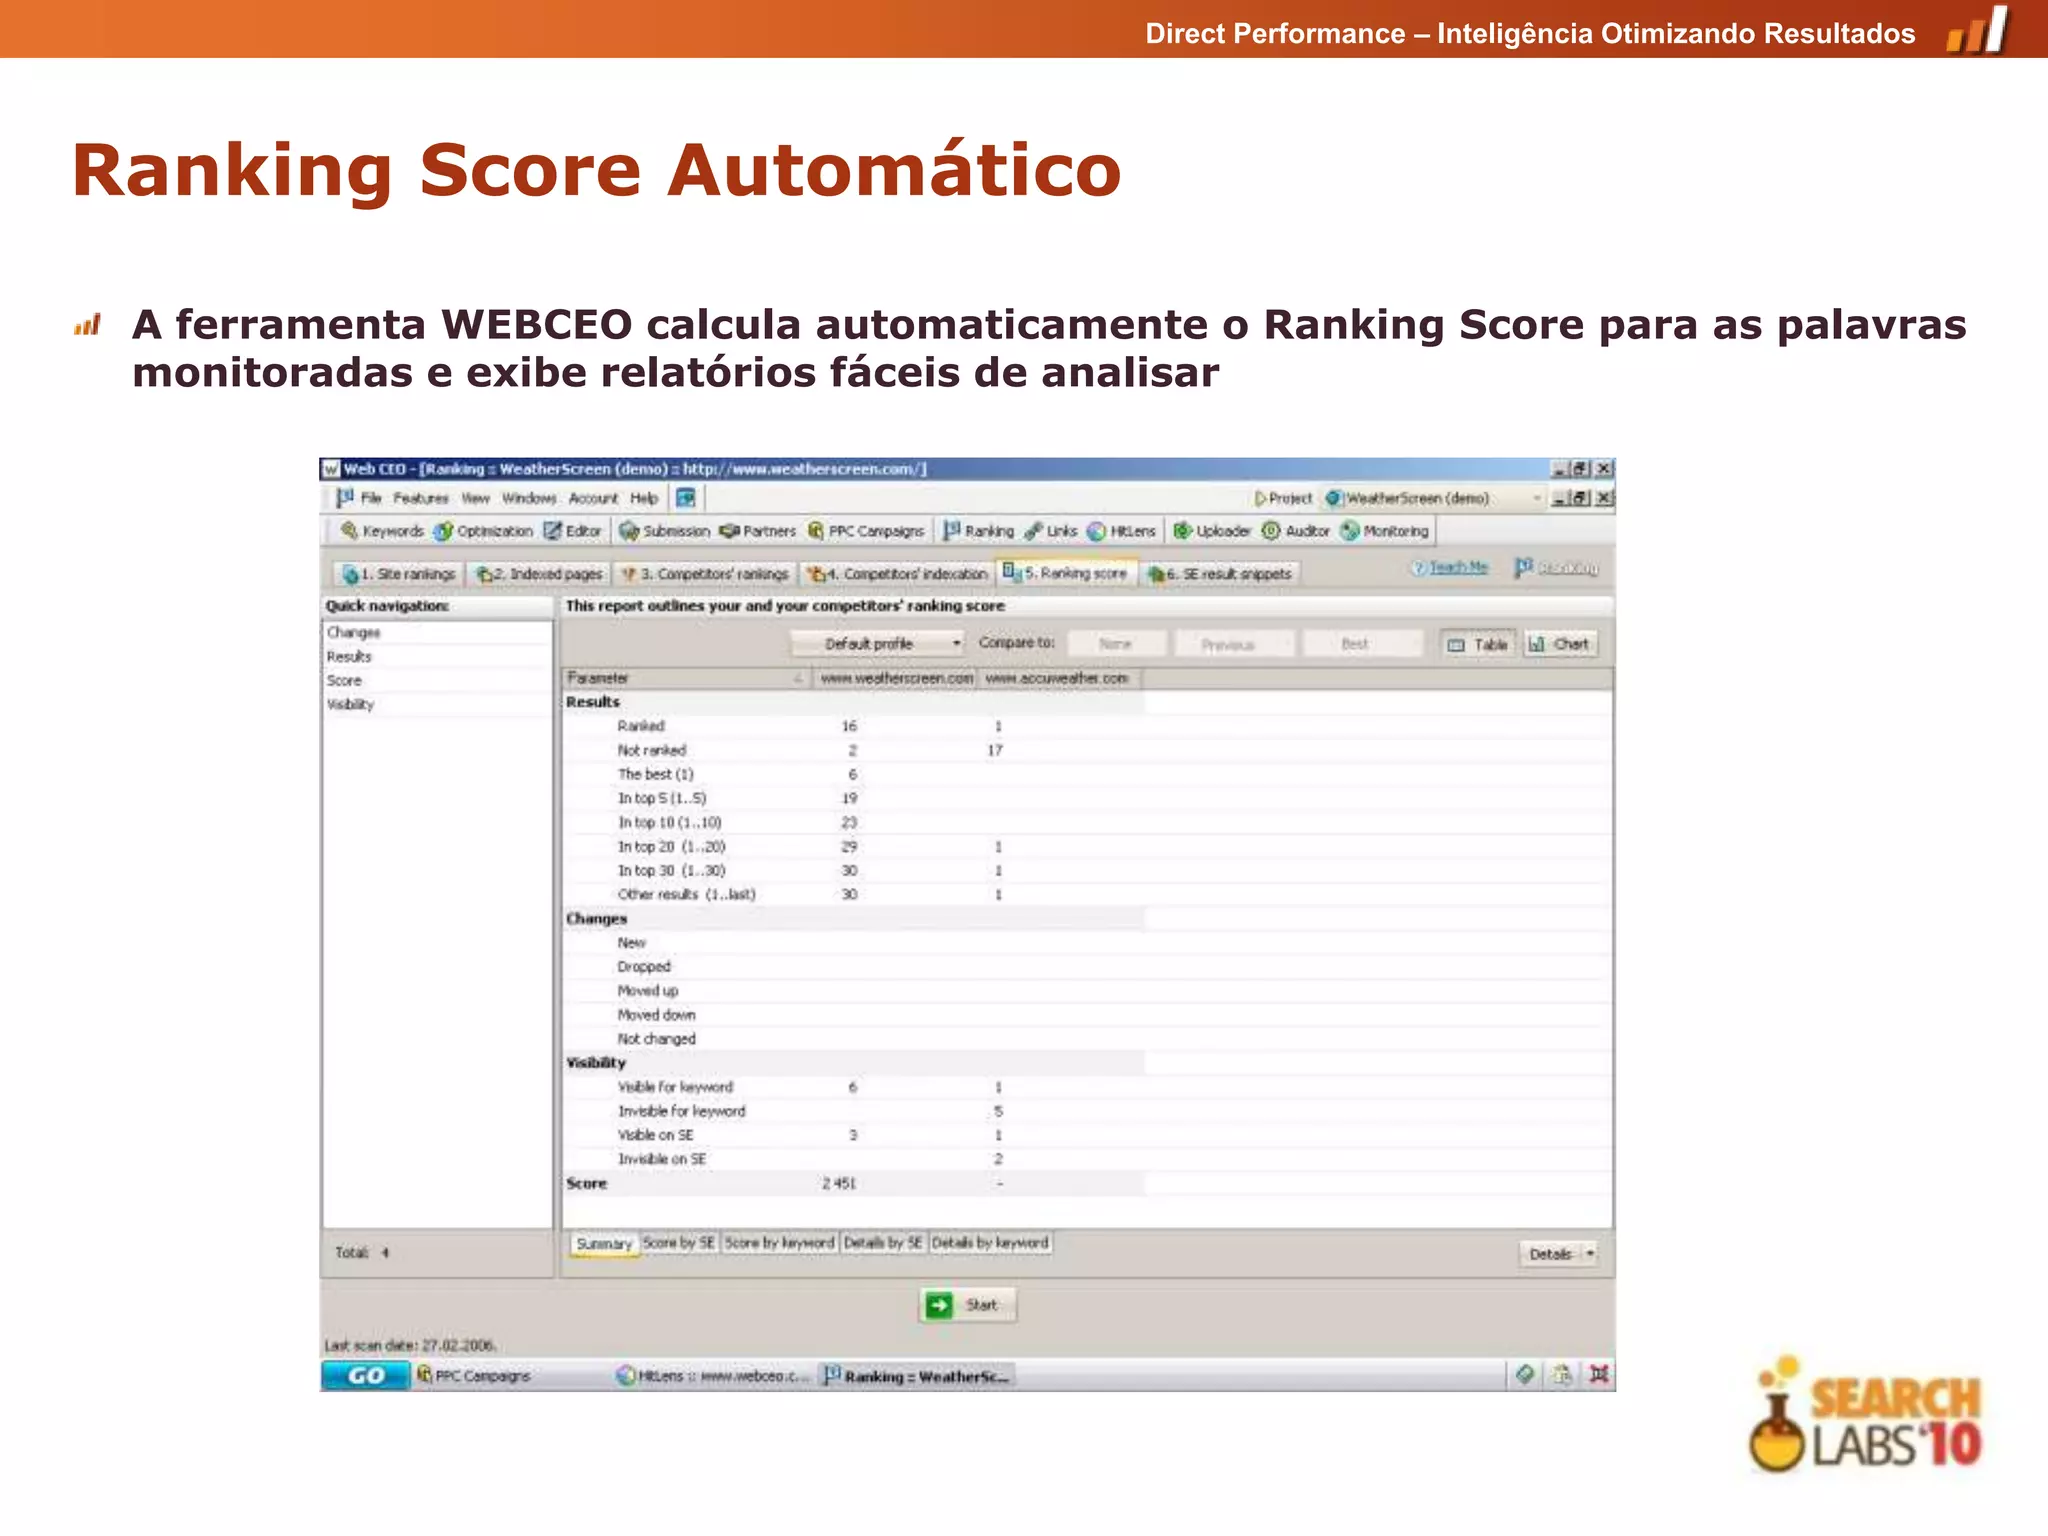The height and width of the screenshot is (1536, 2048).
Task: Open the Links tool
Action: click(x=1050, y=531)
